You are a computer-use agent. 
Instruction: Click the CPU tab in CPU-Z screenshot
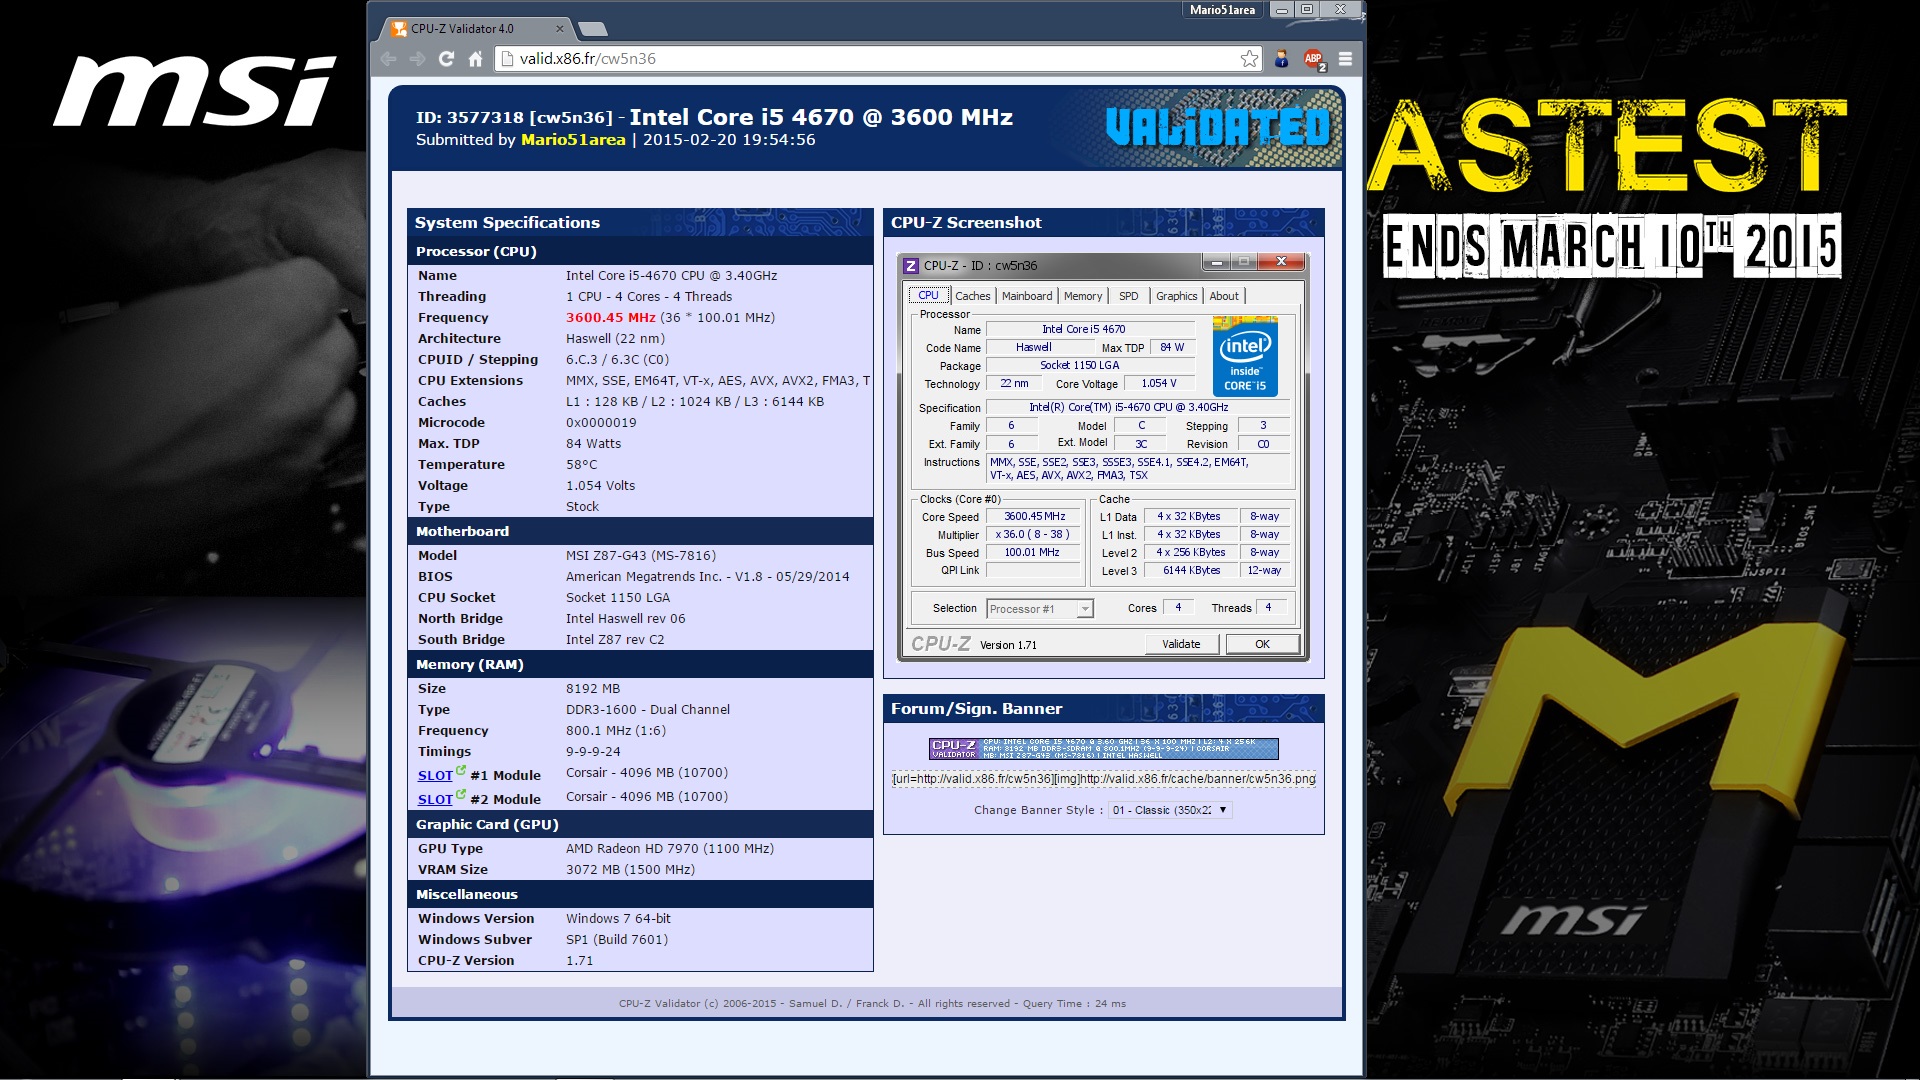click(x=928, y=295)
